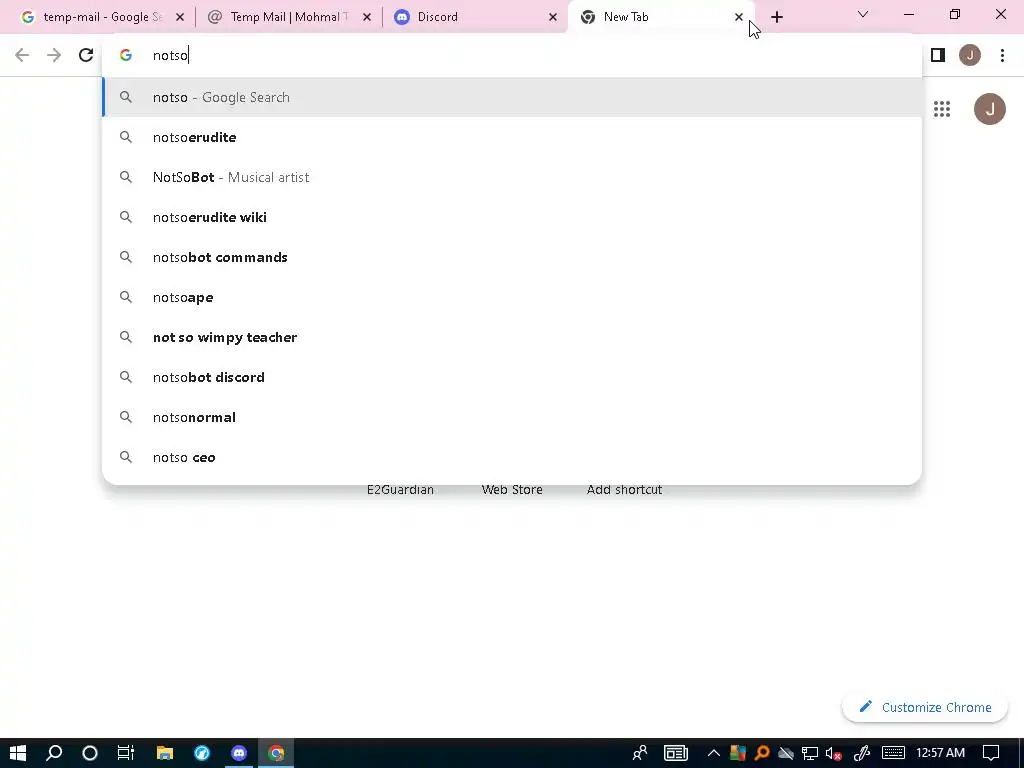Click the Add shortcut tile
This screenshot has width=1024, height=768.
click(x=624, y=490)
